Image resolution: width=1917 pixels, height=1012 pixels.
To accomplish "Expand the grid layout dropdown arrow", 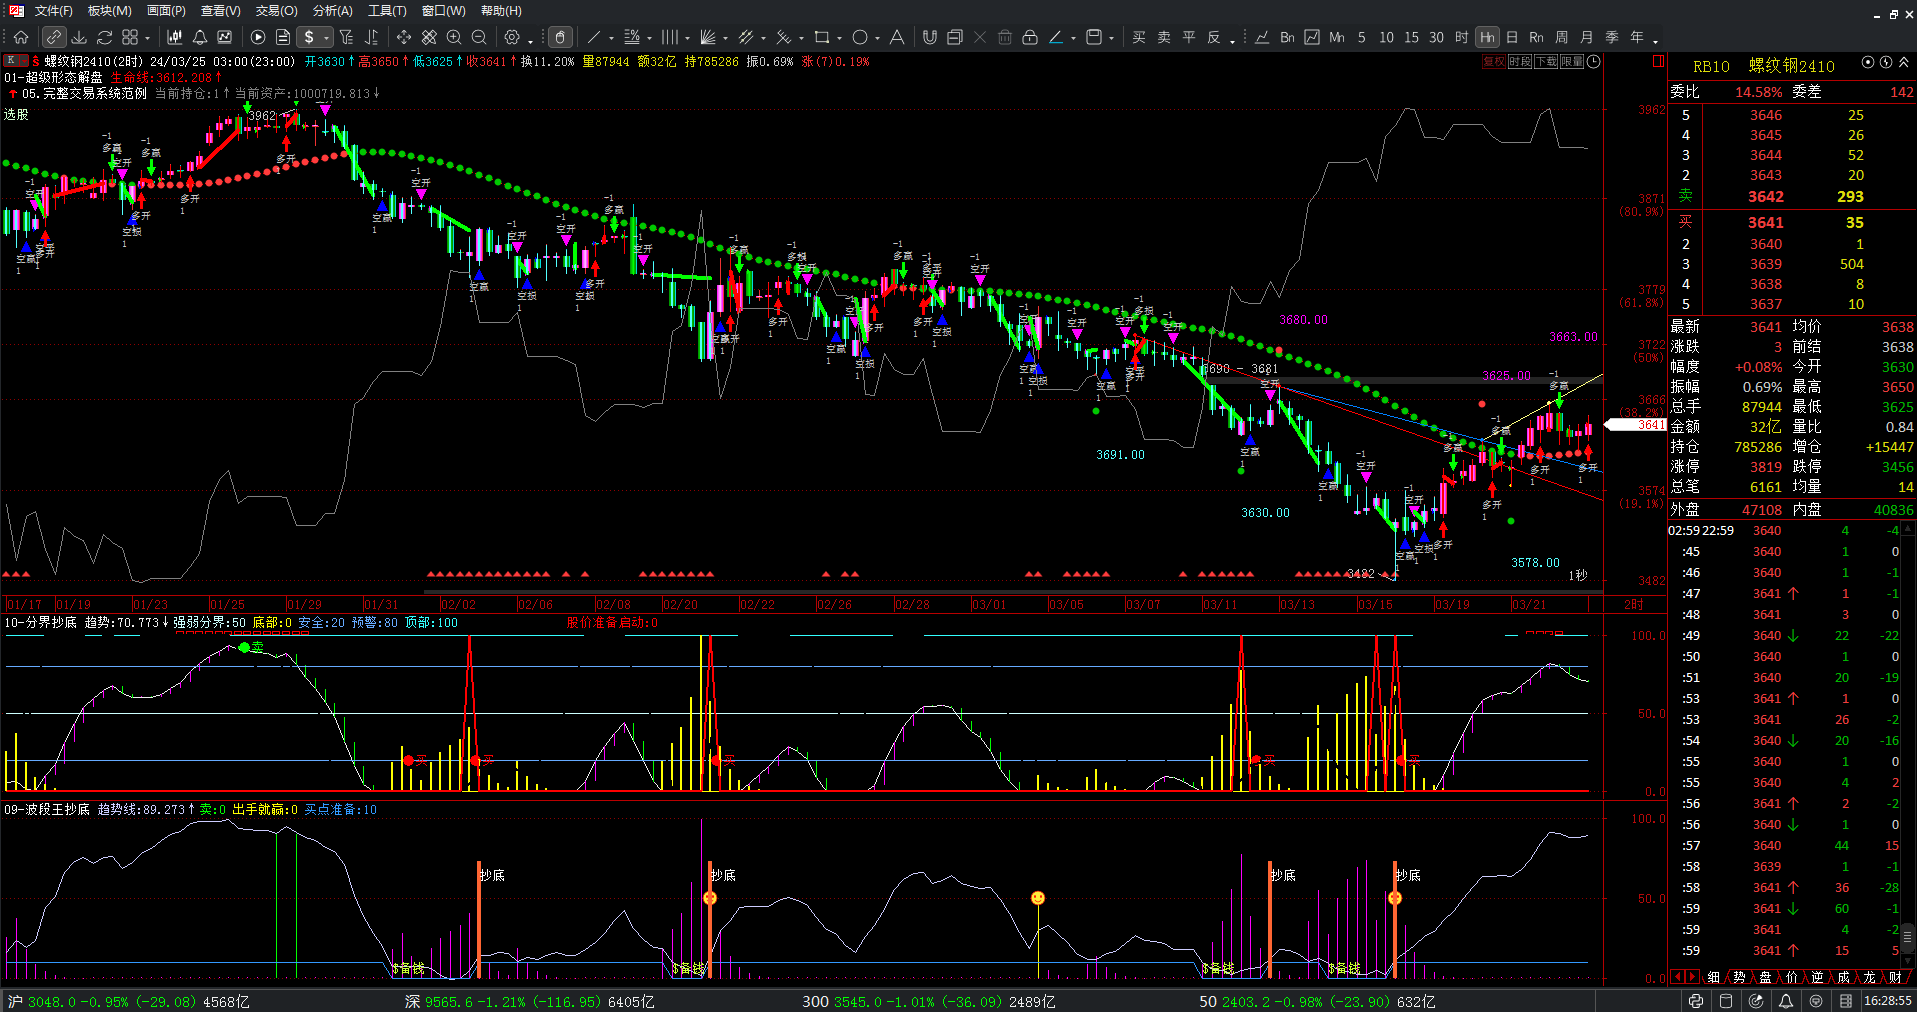I will tap(147, 39).
